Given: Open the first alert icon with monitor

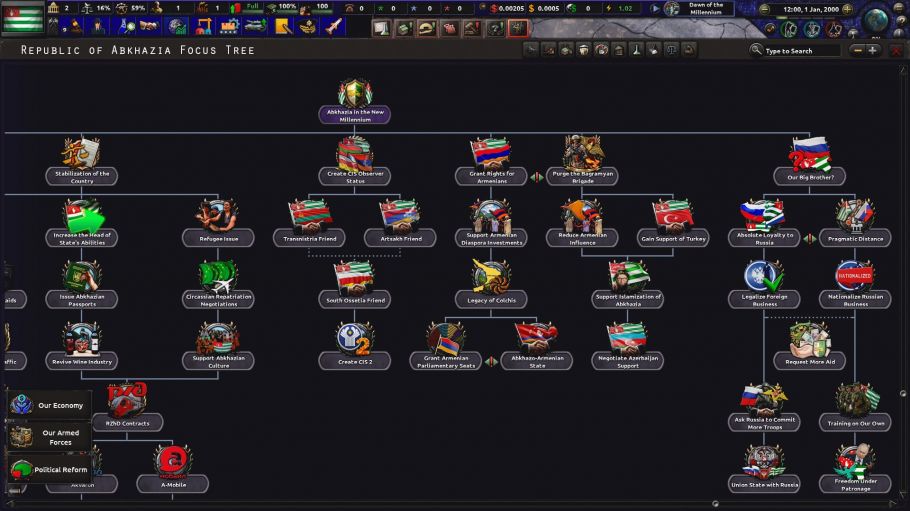Looking at the screenshot, I should 381,27.
